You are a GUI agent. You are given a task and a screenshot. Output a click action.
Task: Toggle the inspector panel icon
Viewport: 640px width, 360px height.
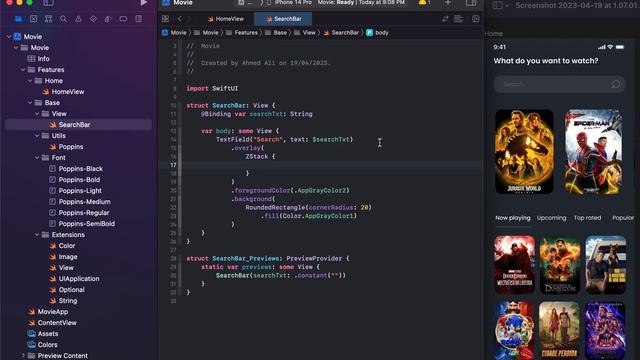tap(471, 3)
